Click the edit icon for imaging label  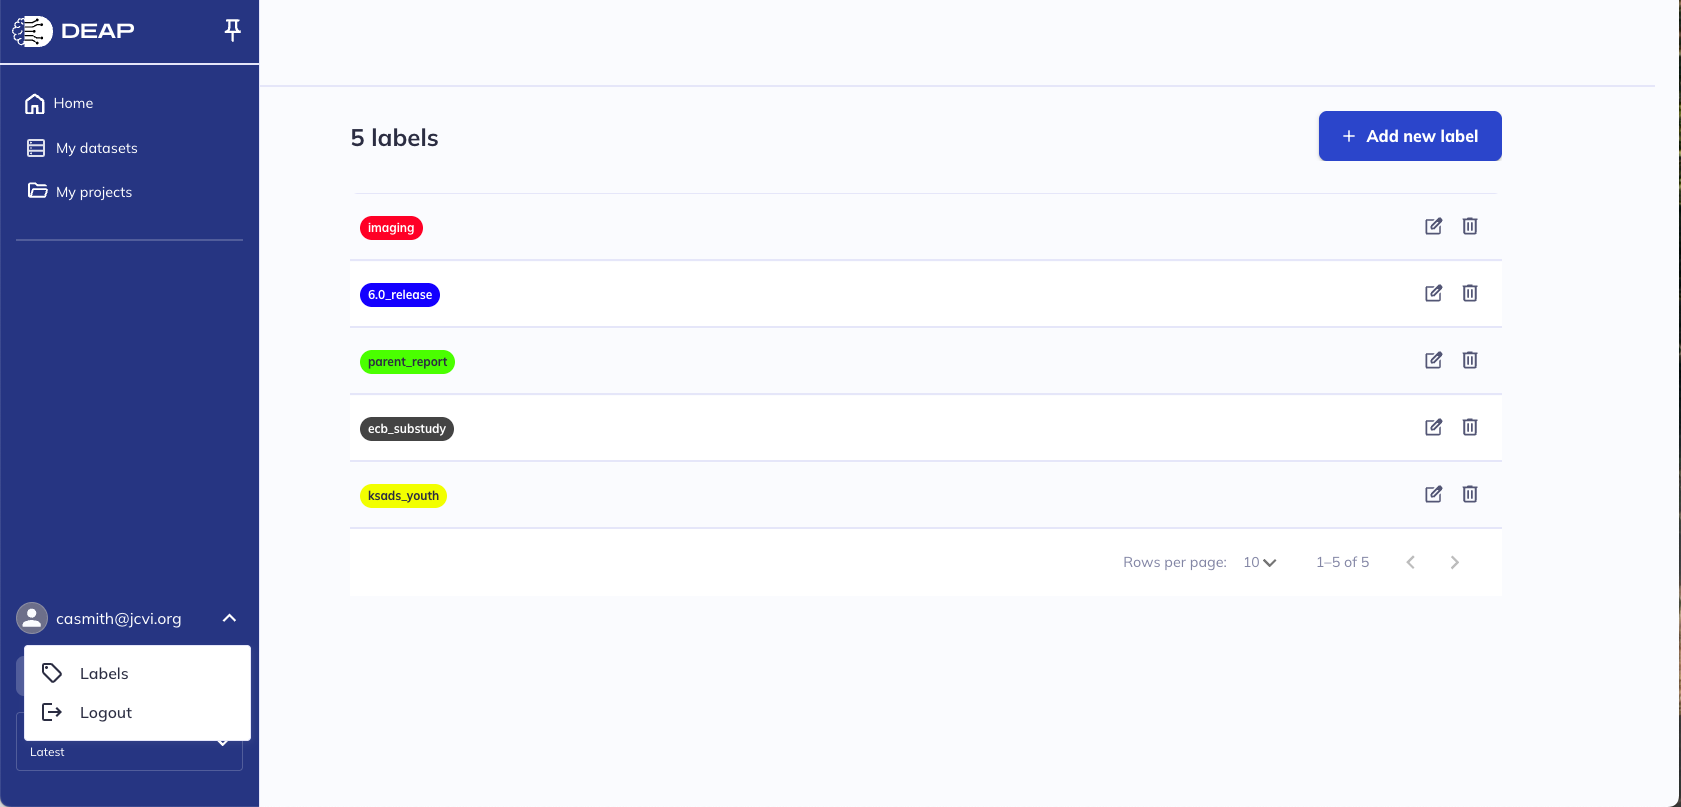click(x=1433, y=226)
